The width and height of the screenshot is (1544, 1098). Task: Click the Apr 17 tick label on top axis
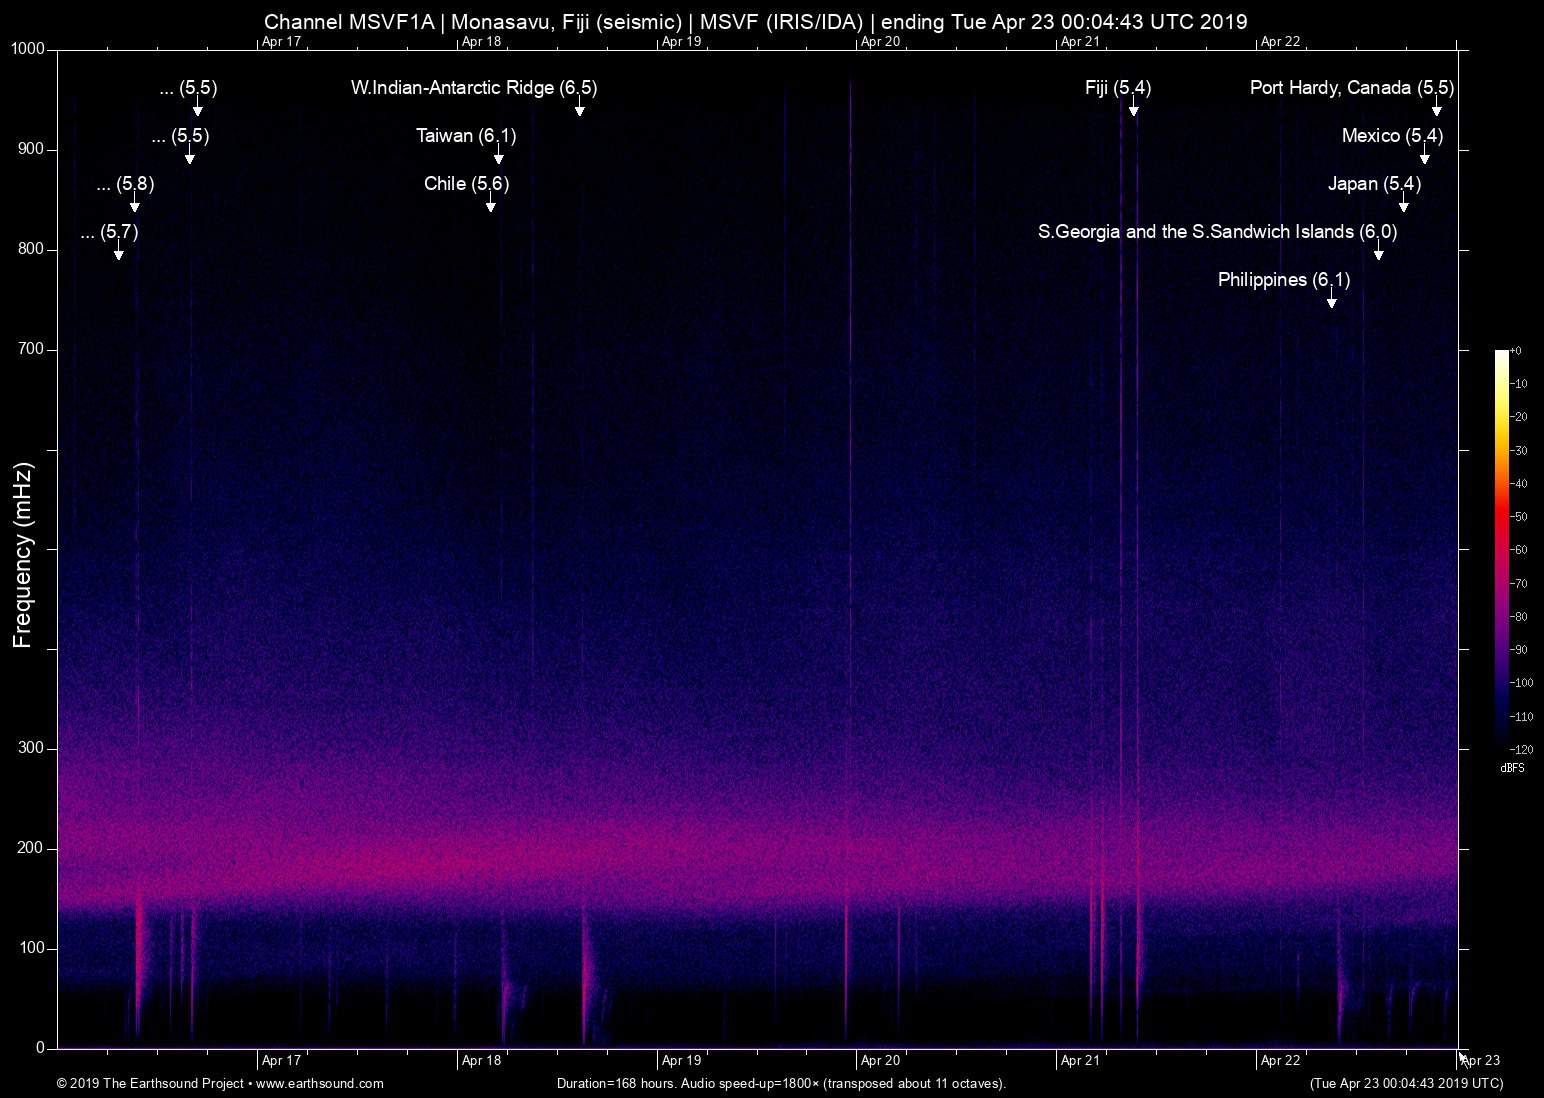tap(283, 42)
